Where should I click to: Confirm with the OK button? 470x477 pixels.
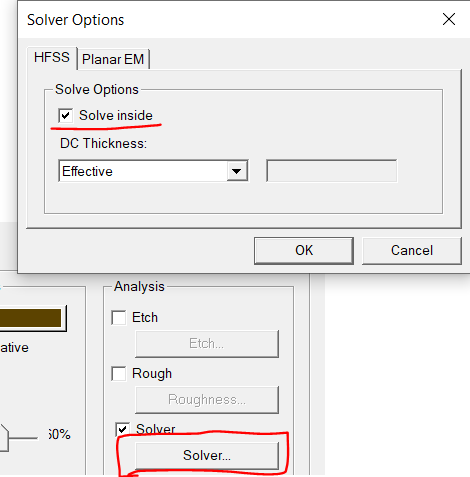304,251
